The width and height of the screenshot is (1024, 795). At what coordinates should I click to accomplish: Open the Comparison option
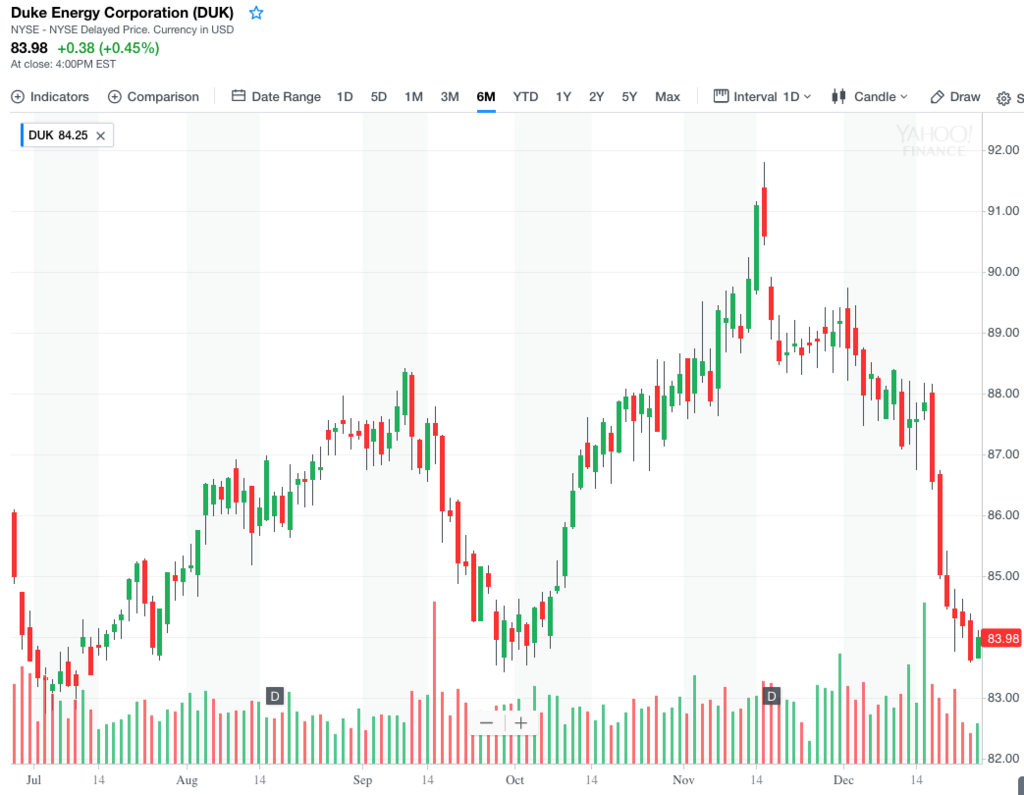click(x=153, y=97)
